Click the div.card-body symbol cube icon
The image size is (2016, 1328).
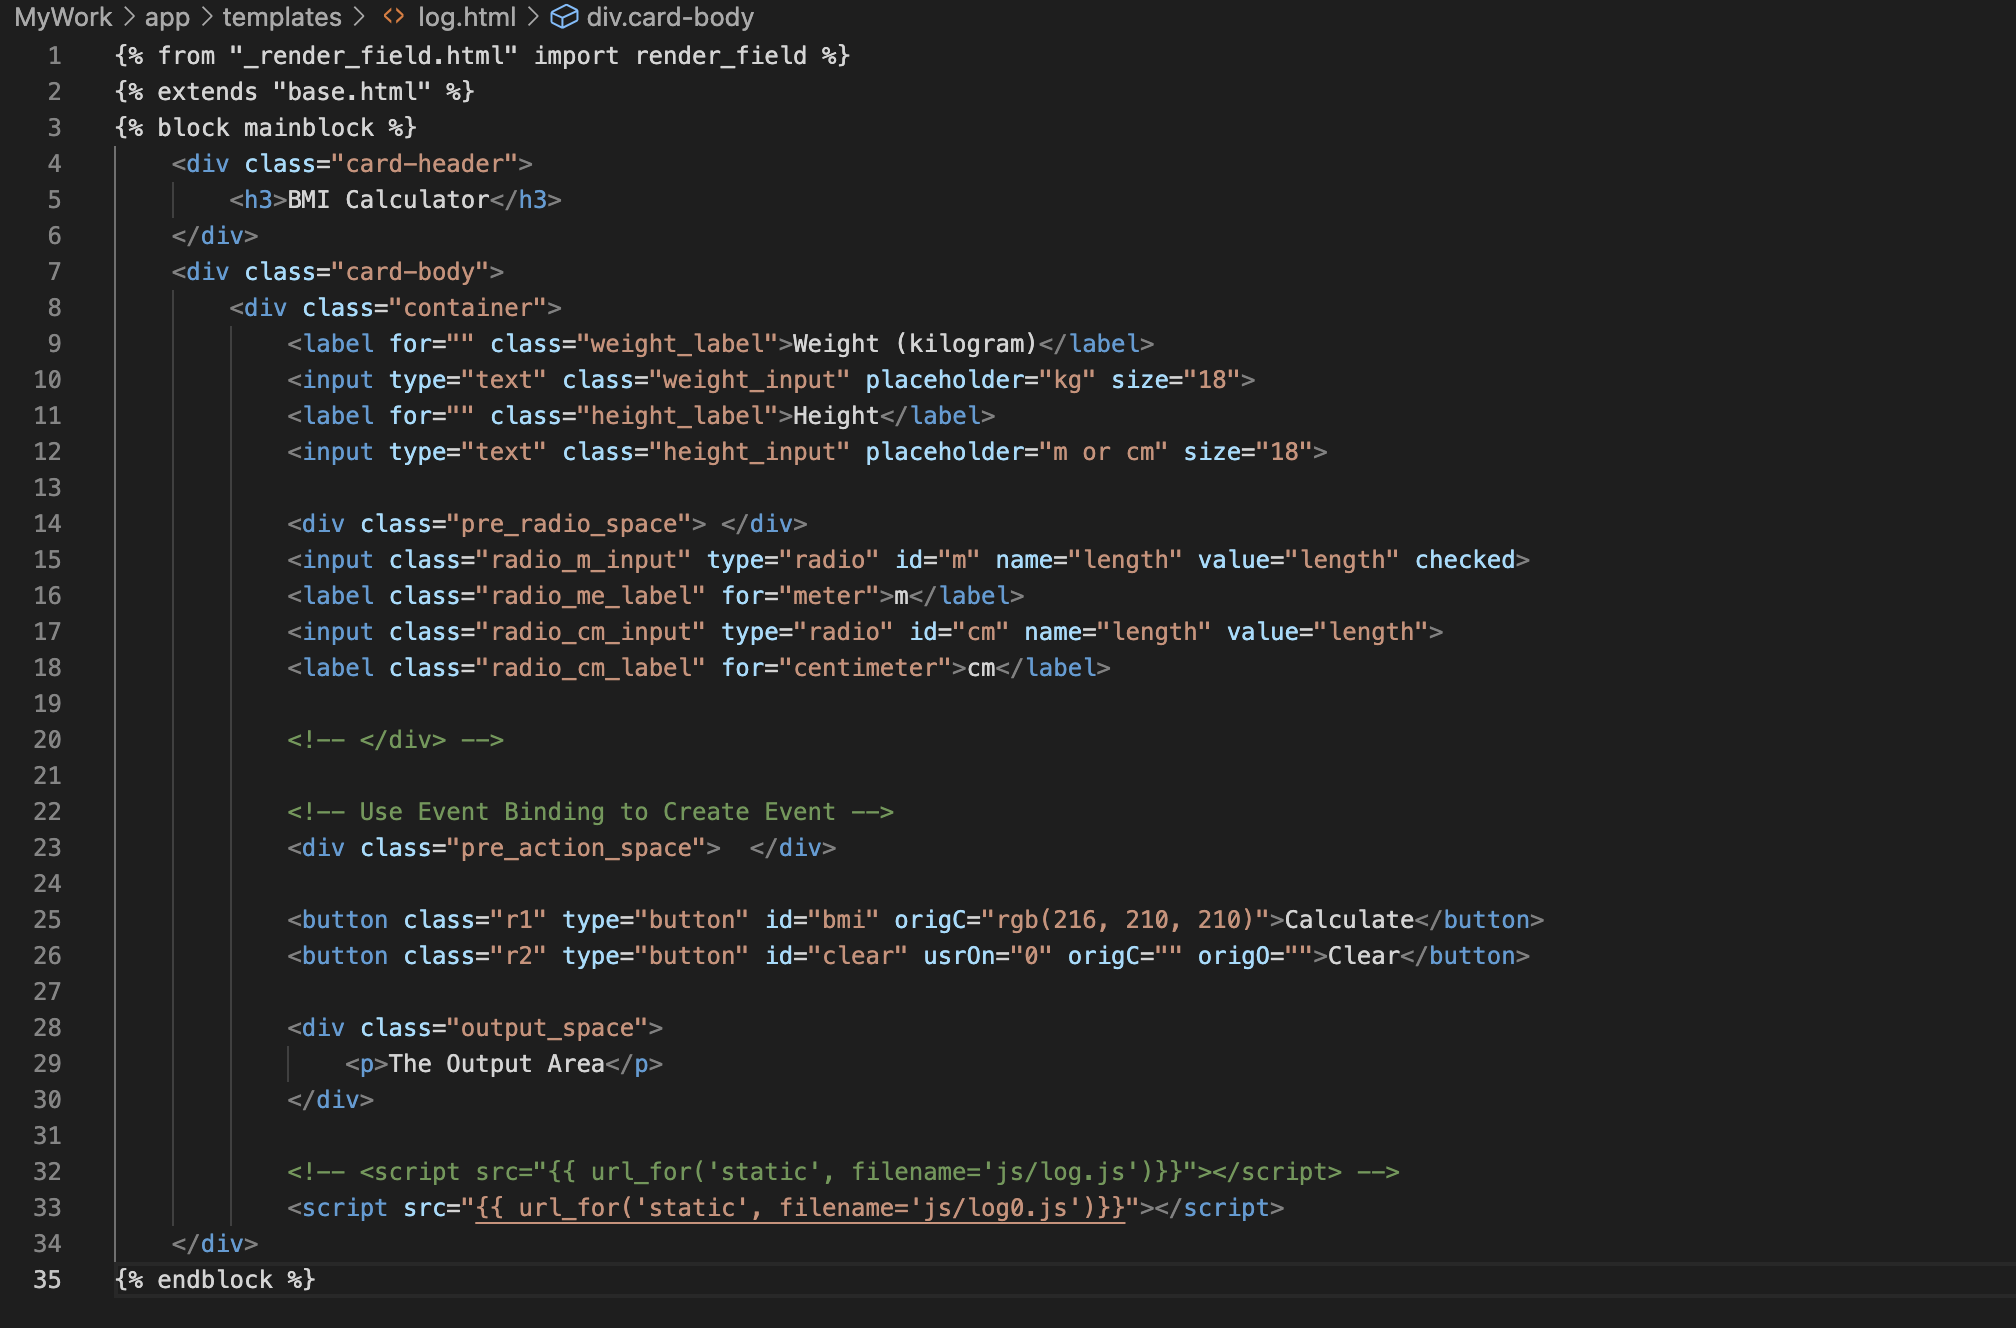[565, 17]
